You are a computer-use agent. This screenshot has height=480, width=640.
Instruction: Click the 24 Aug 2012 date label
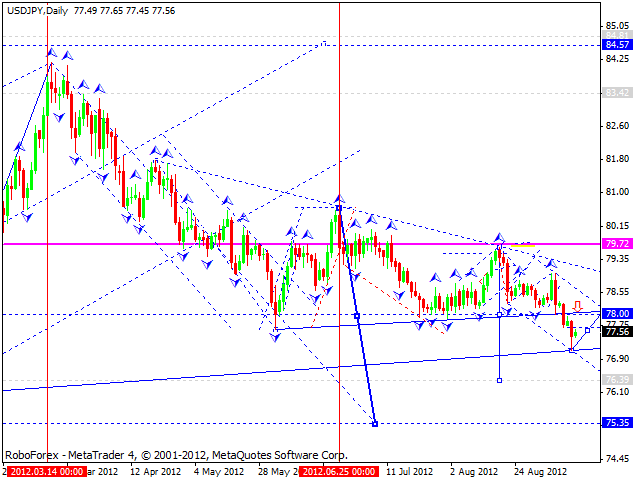pyautogui.click(x=540, y=472)
